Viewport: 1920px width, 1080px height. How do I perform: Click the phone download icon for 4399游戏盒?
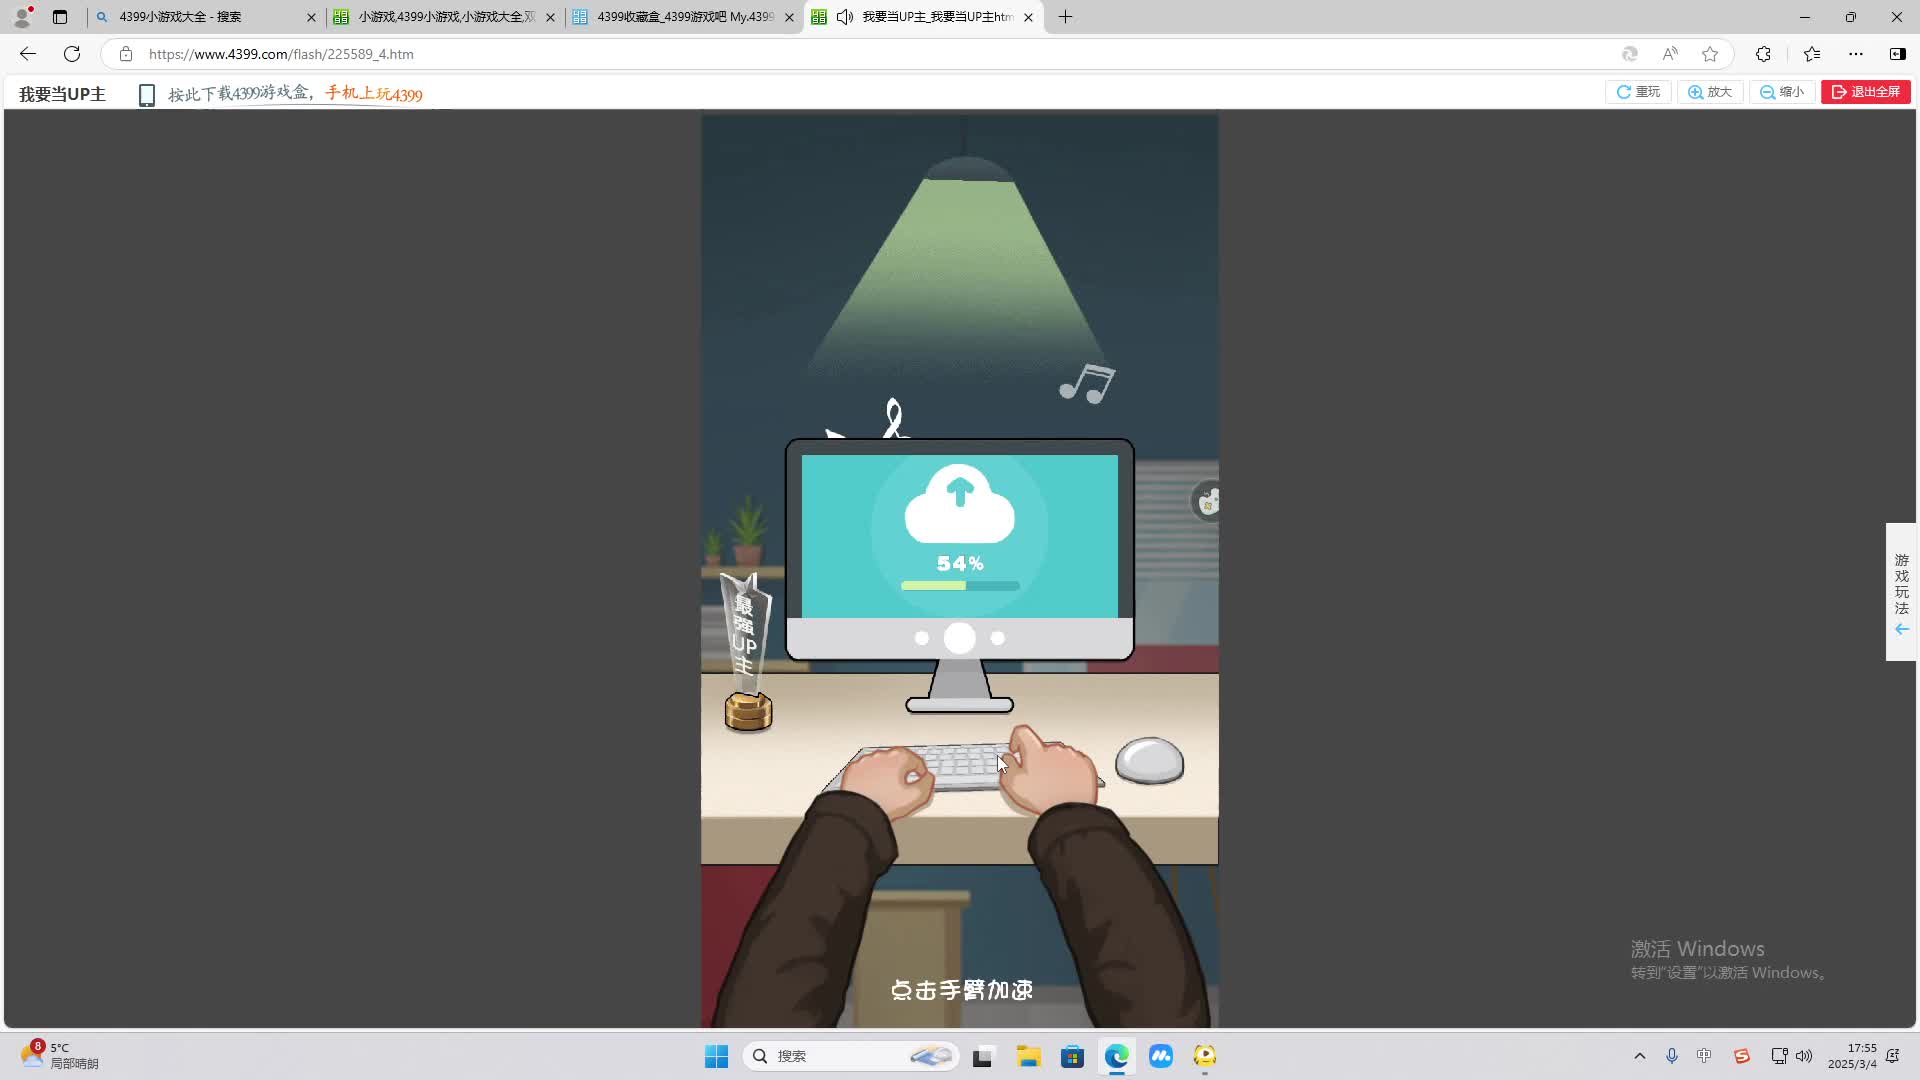[x=147, y=94]
